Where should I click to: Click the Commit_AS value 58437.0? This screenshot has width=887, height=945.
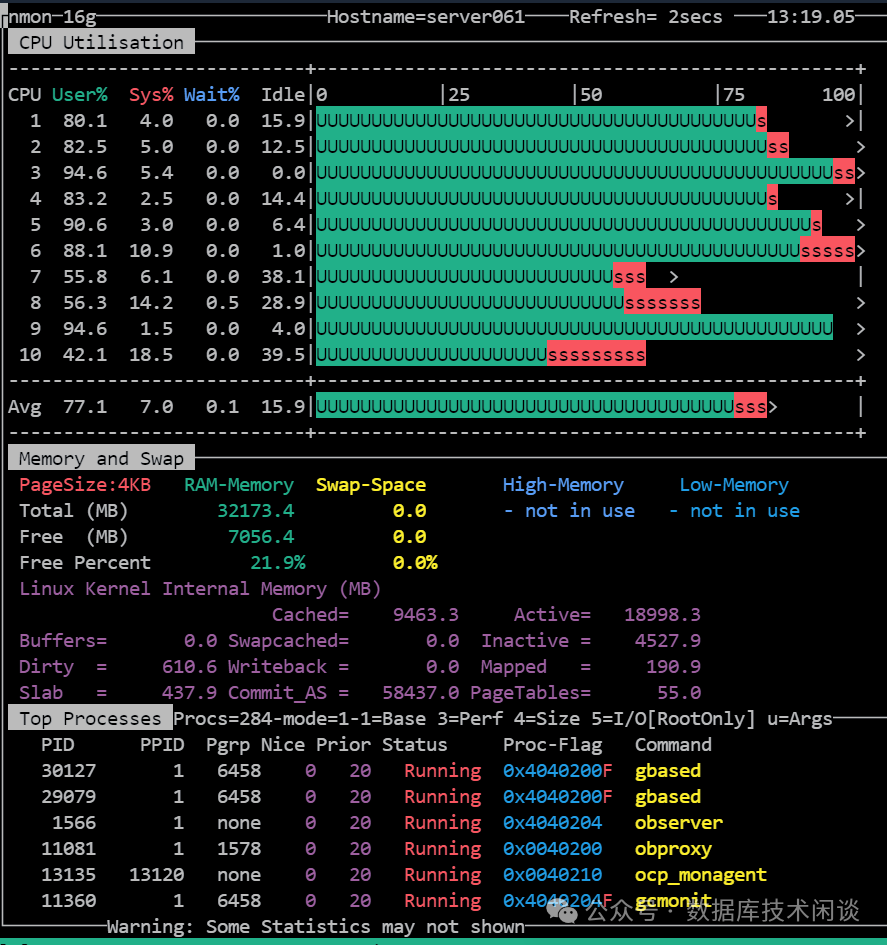pos(420,692)
